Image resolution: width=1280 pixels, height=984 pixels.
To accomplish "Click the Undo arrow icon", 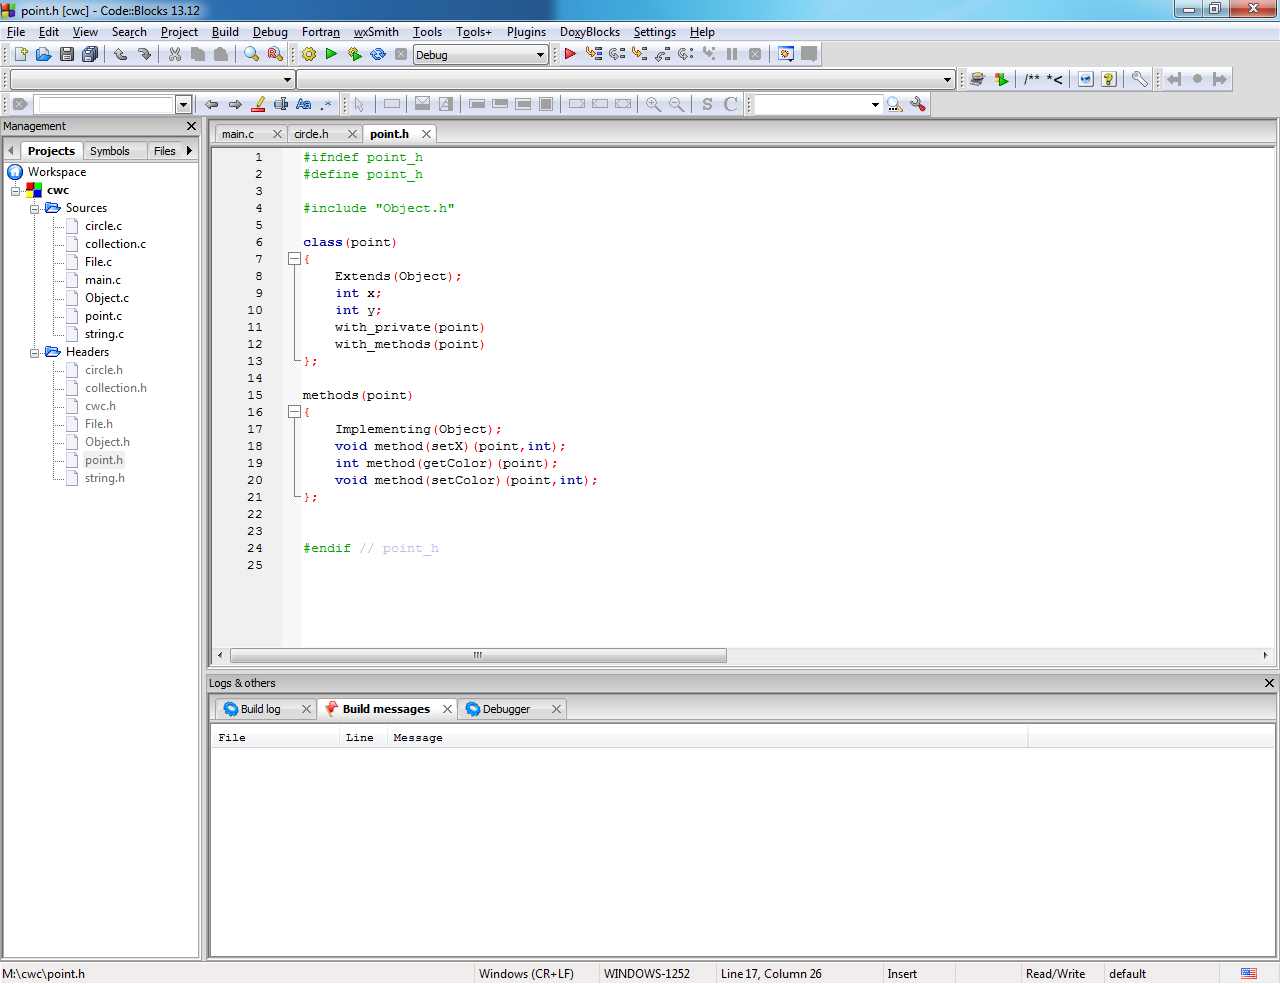I will tap(120, 54).
